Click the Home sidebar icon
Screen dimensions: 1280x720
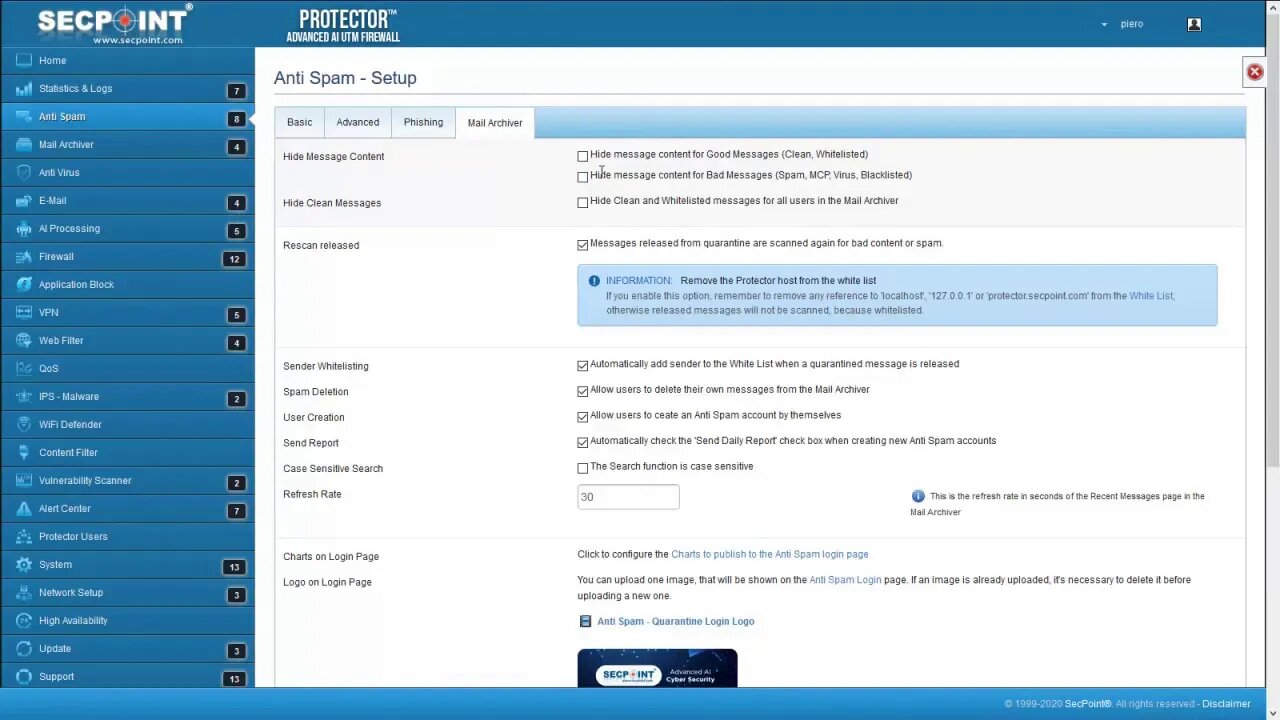click(x=24, y=60)
